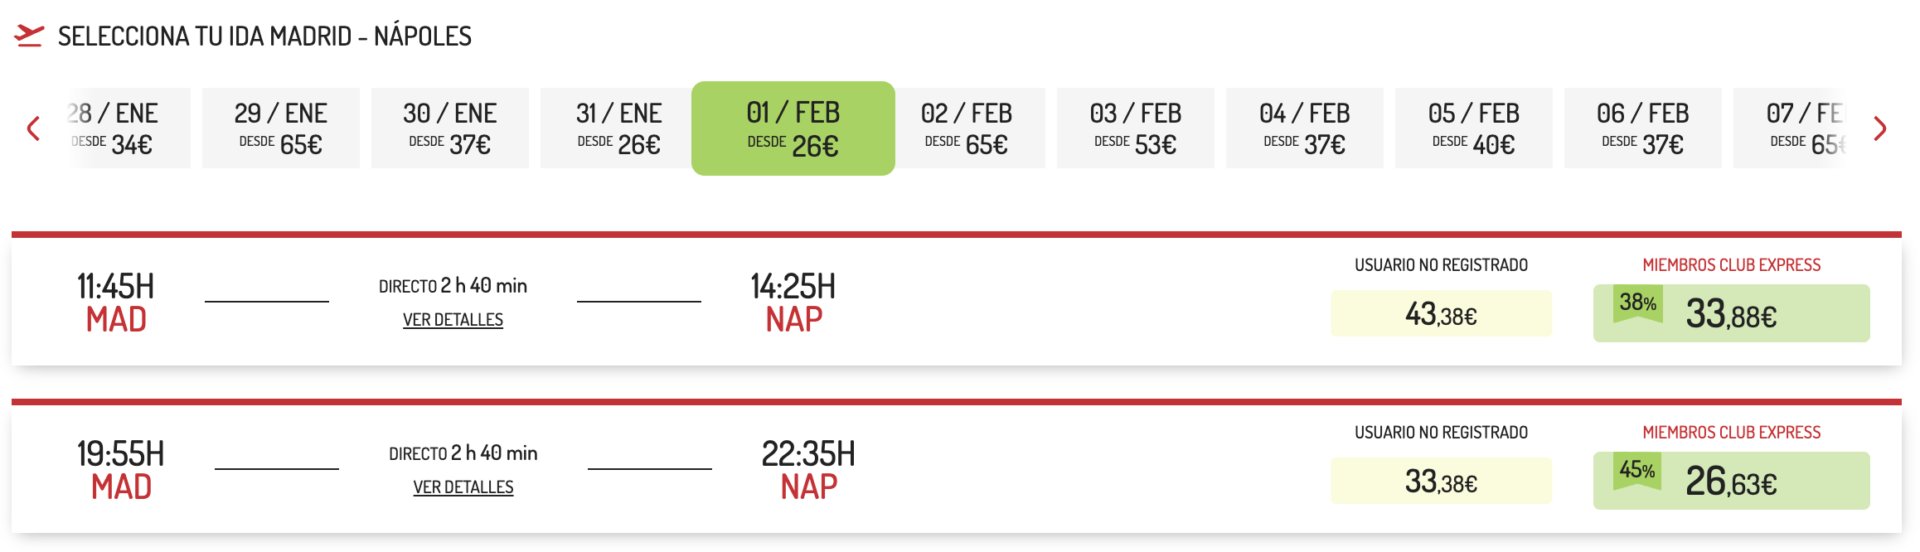Switch to the 04 / FEB date

[1305, 128]
